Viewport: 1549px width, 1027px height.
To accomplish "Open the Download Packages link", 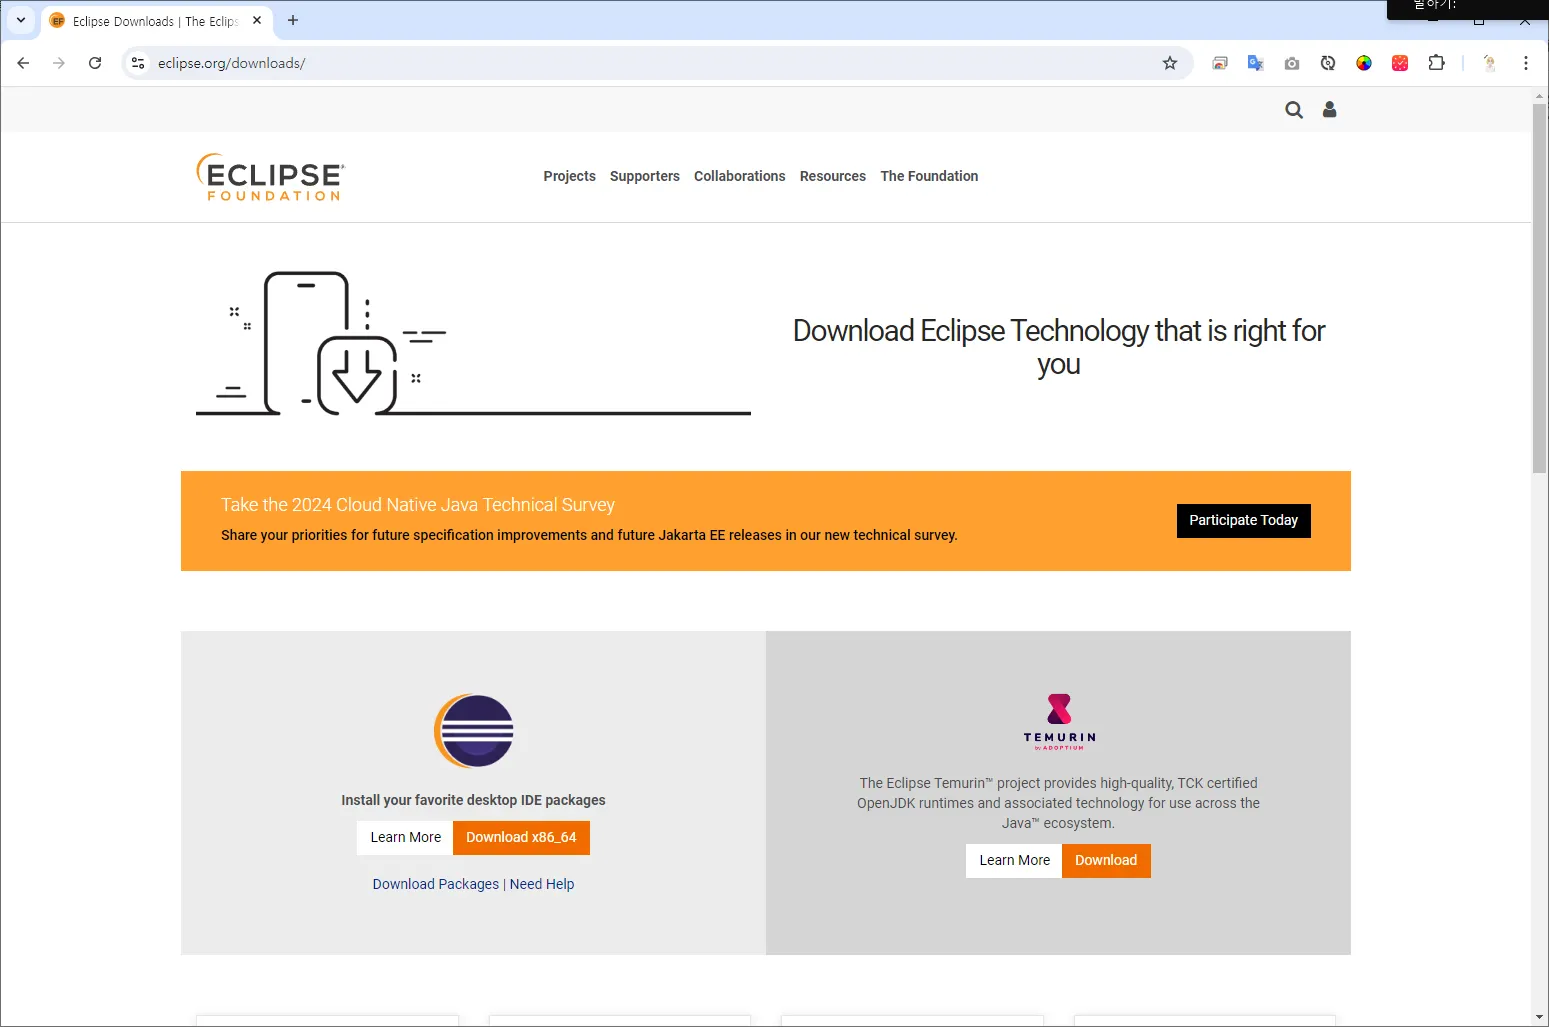I will point(436,884).
